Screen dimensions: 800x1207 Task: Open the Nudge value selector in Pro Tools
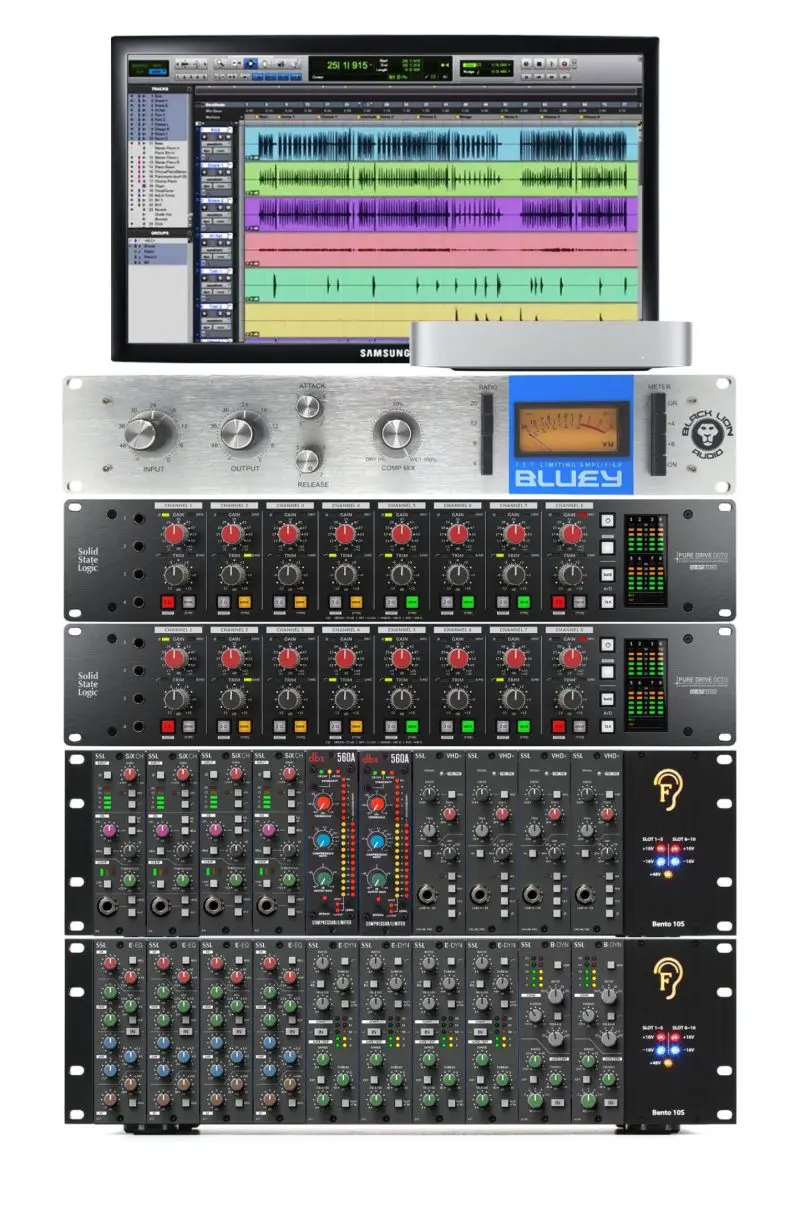coord(500,72)
